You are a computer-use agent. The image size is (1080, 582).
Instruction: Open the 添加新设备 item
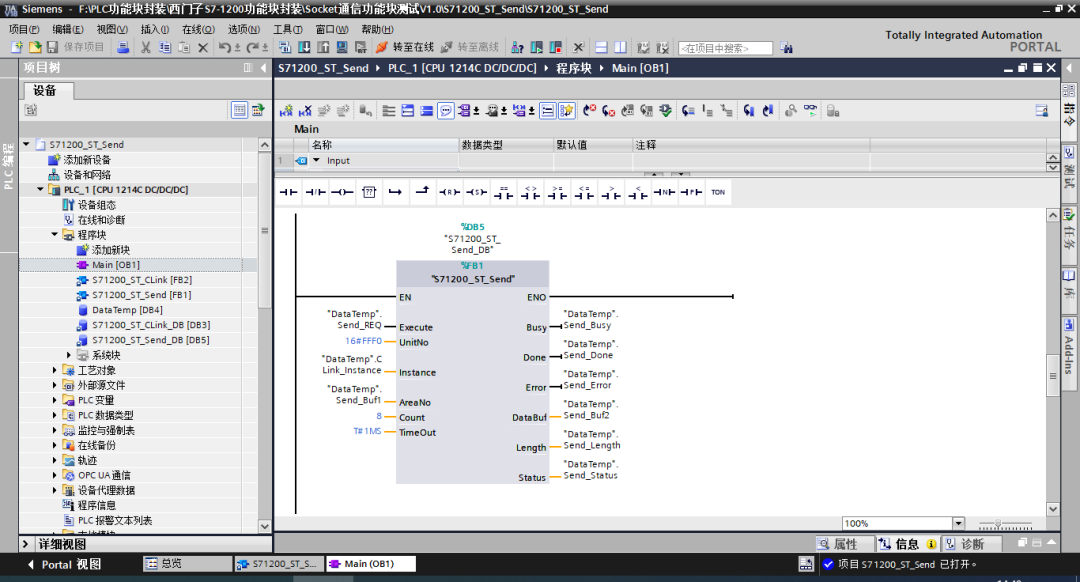click(87, 160)
